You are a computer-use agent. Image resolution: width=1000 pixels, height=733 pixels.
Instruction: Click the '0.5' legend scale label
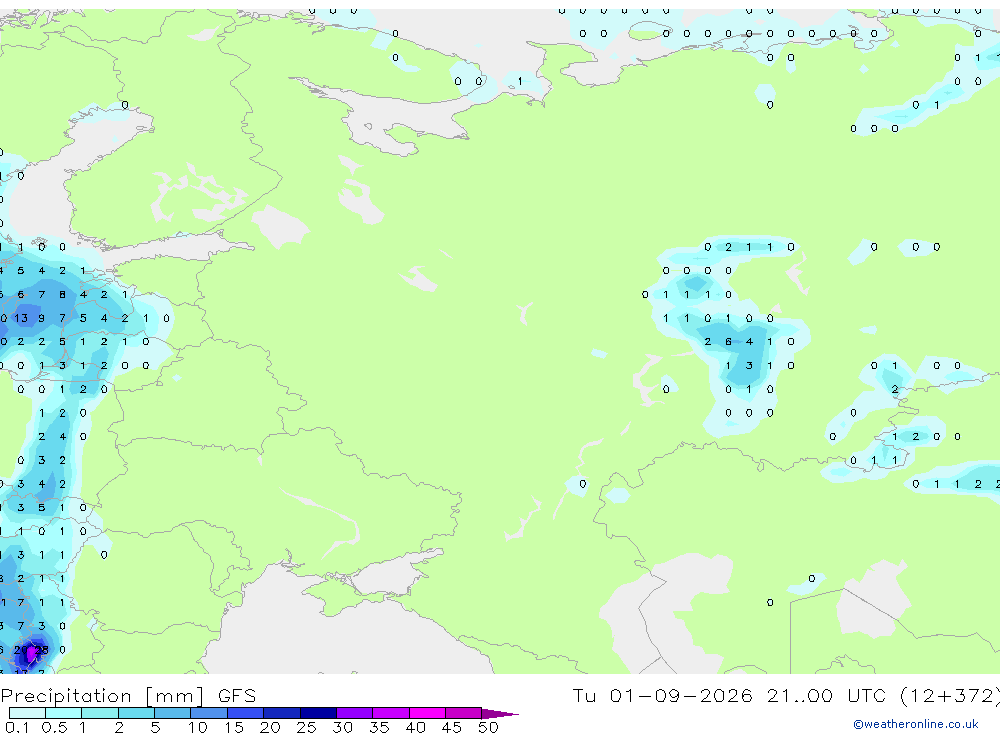[x=54, y=727]
